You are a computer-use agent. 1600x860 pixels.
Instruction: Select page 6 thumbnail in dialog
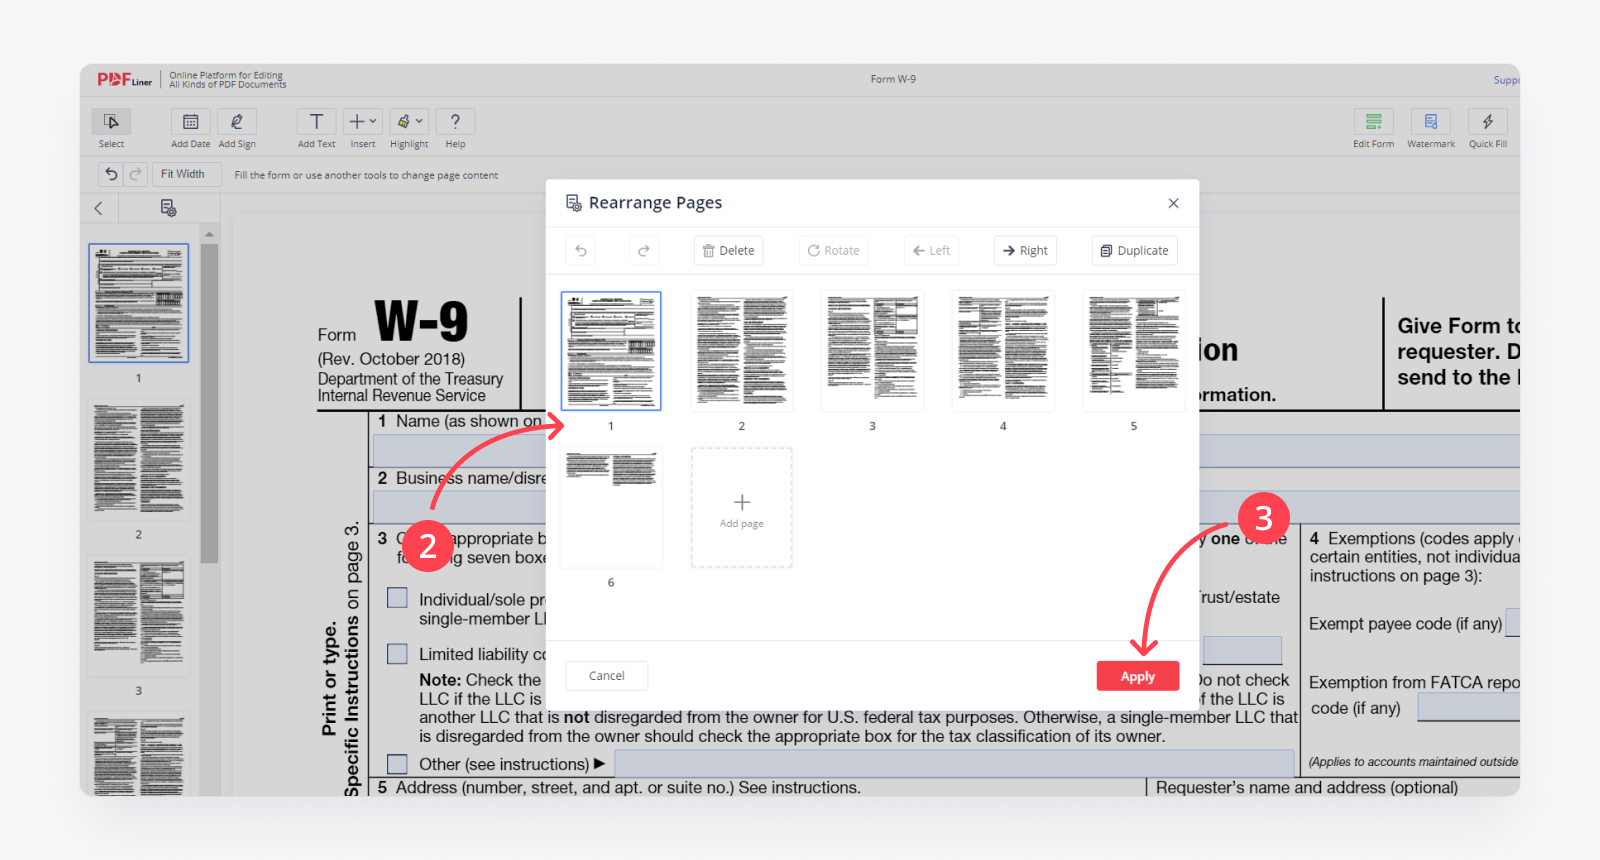(x=611, y=508)
